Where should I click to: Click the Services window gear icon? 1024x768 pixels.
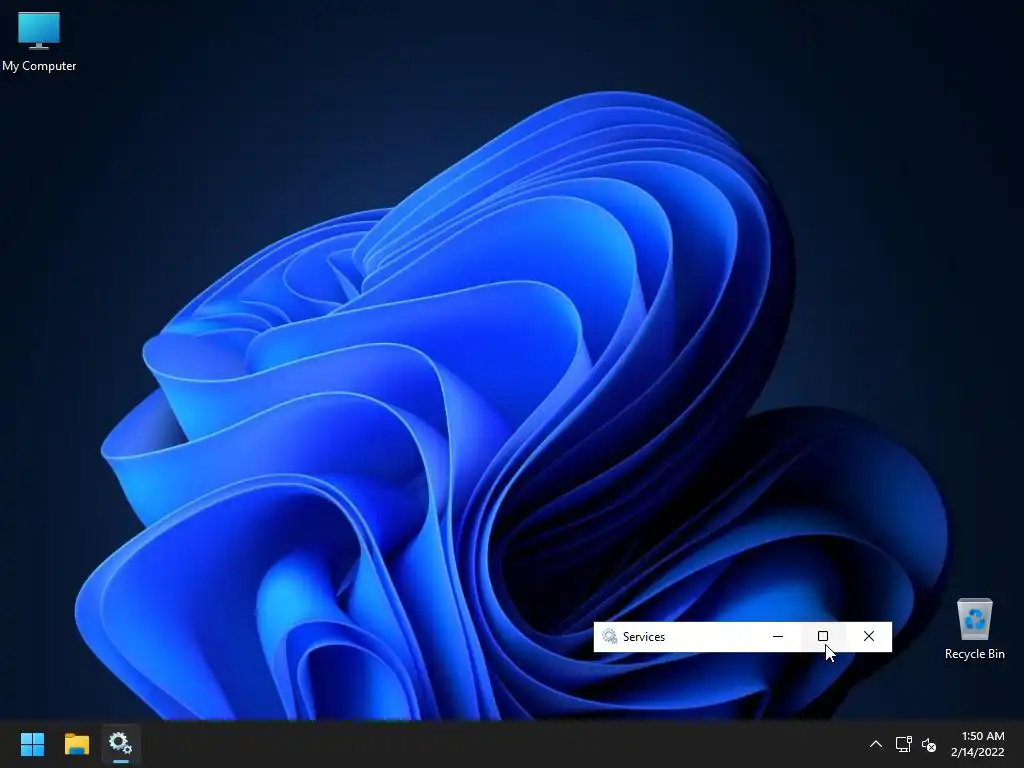(x=609, y=636)
